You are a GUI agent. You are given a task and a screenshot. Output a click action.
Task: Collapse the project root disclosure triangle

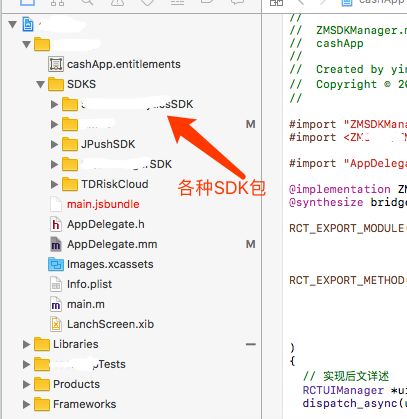[13, 25]
